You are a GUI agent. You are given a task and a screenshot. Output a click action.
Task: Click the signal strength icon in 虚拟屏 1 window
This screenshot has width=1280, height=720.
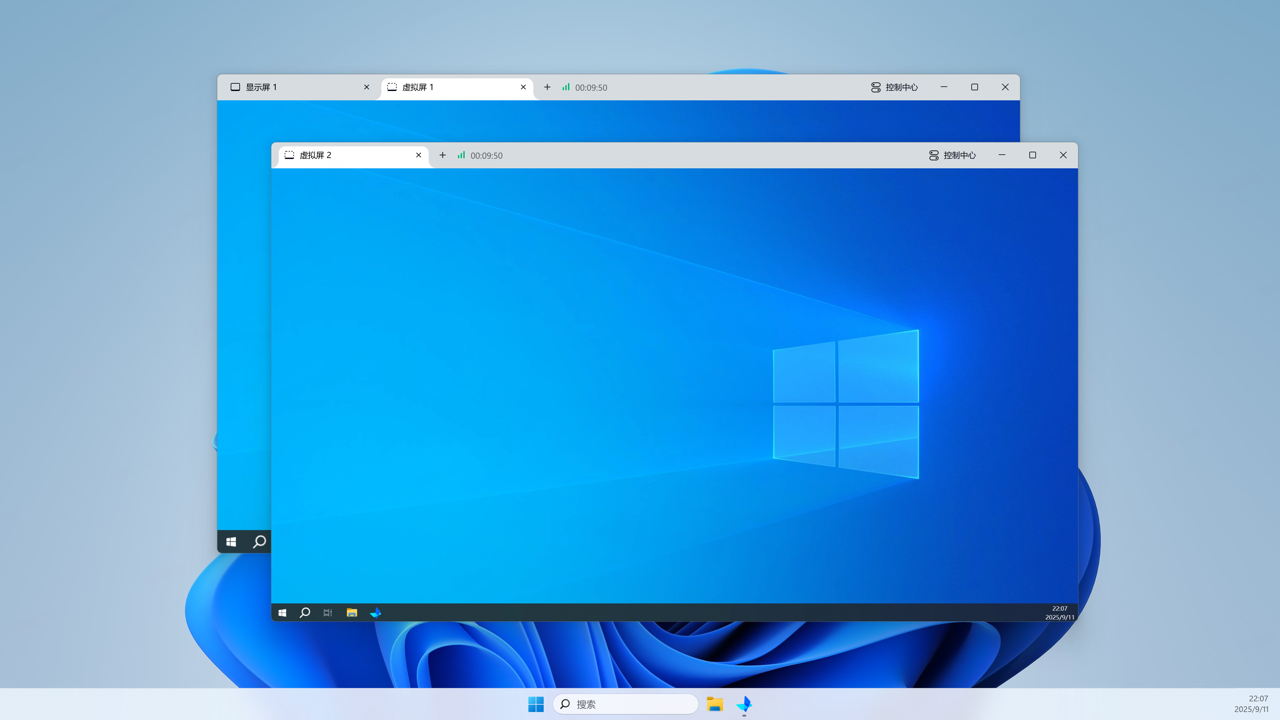566,88
